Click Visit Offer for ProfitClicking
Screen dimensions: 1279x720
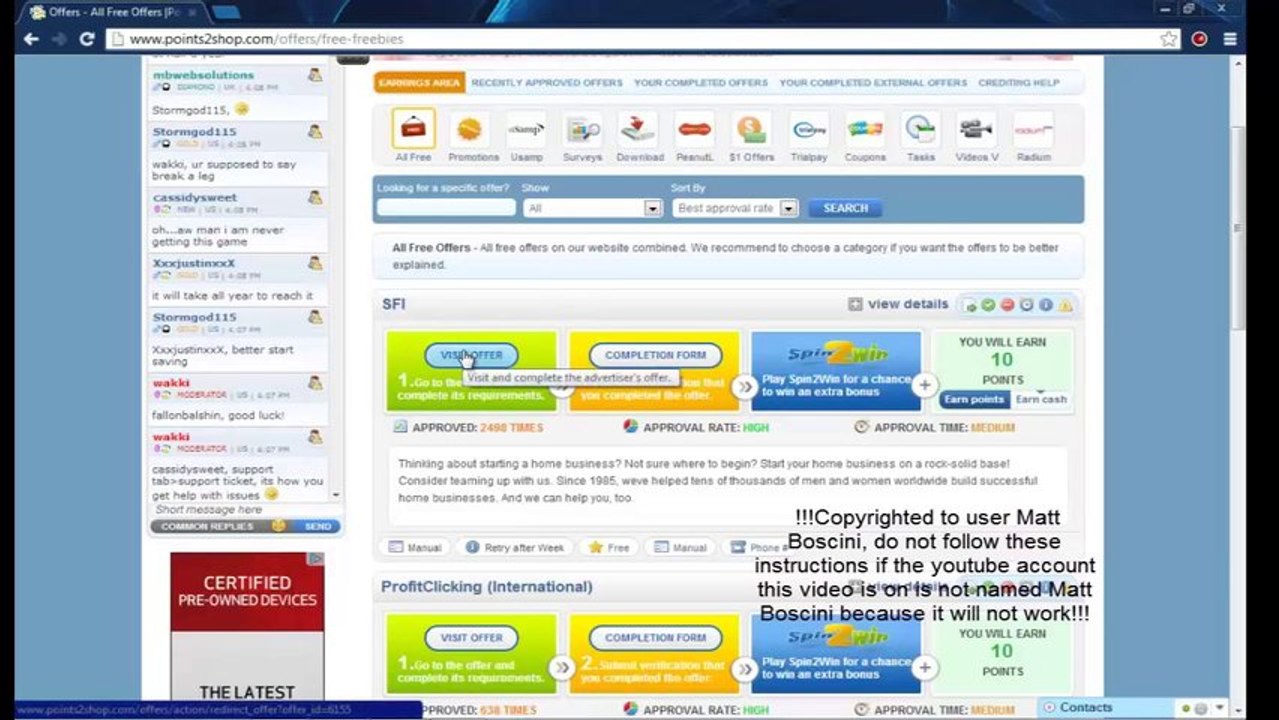[x=471, y=637]
